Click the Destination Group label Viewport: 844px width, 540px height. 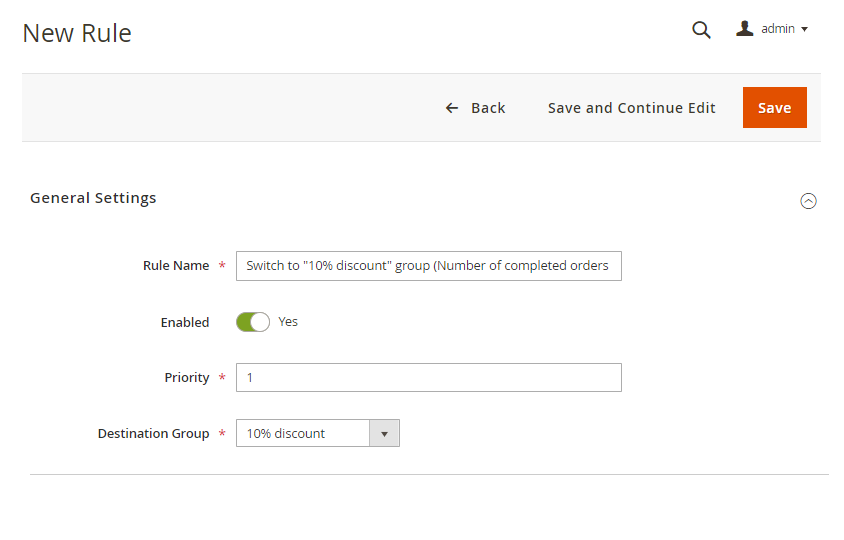[153, 434]
